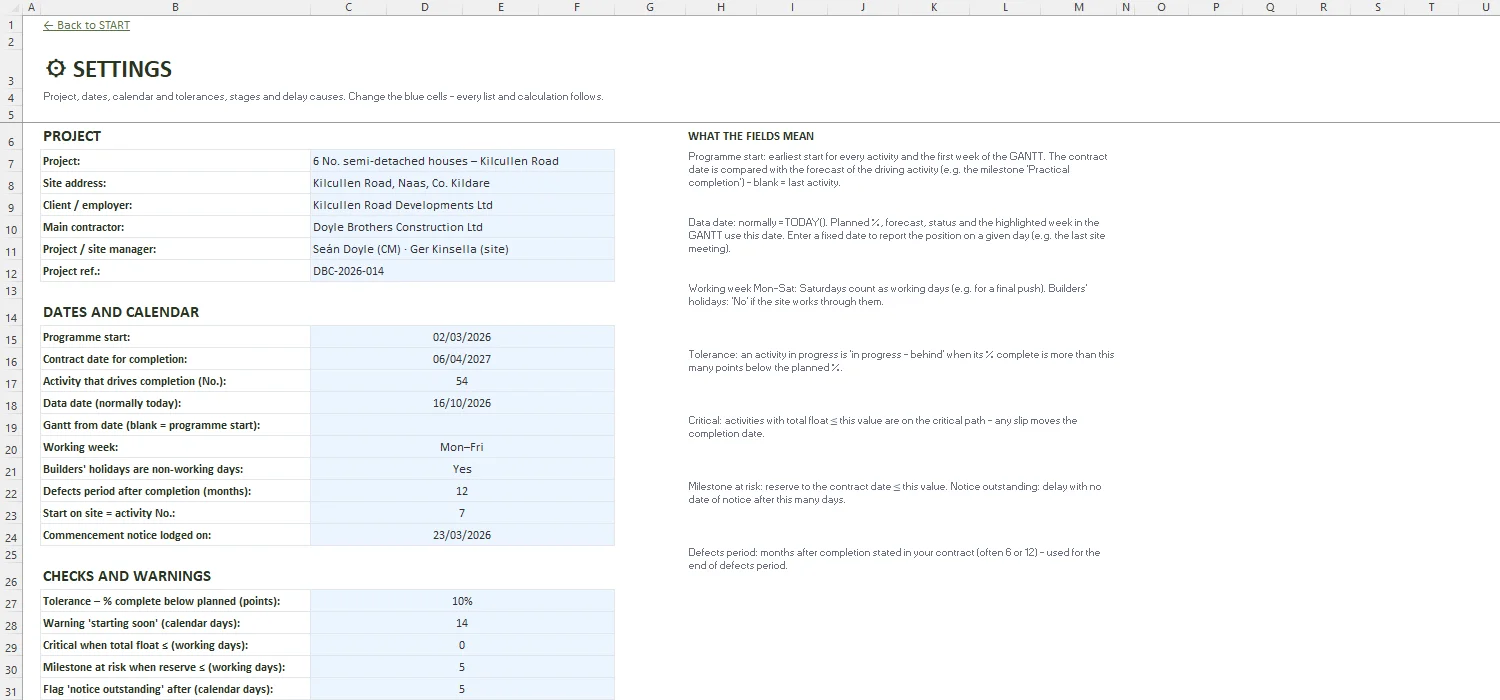This screenshot has height=700, width=1500.
Task: Select the 'PROJECT' section heading
Action: point(72,136)
